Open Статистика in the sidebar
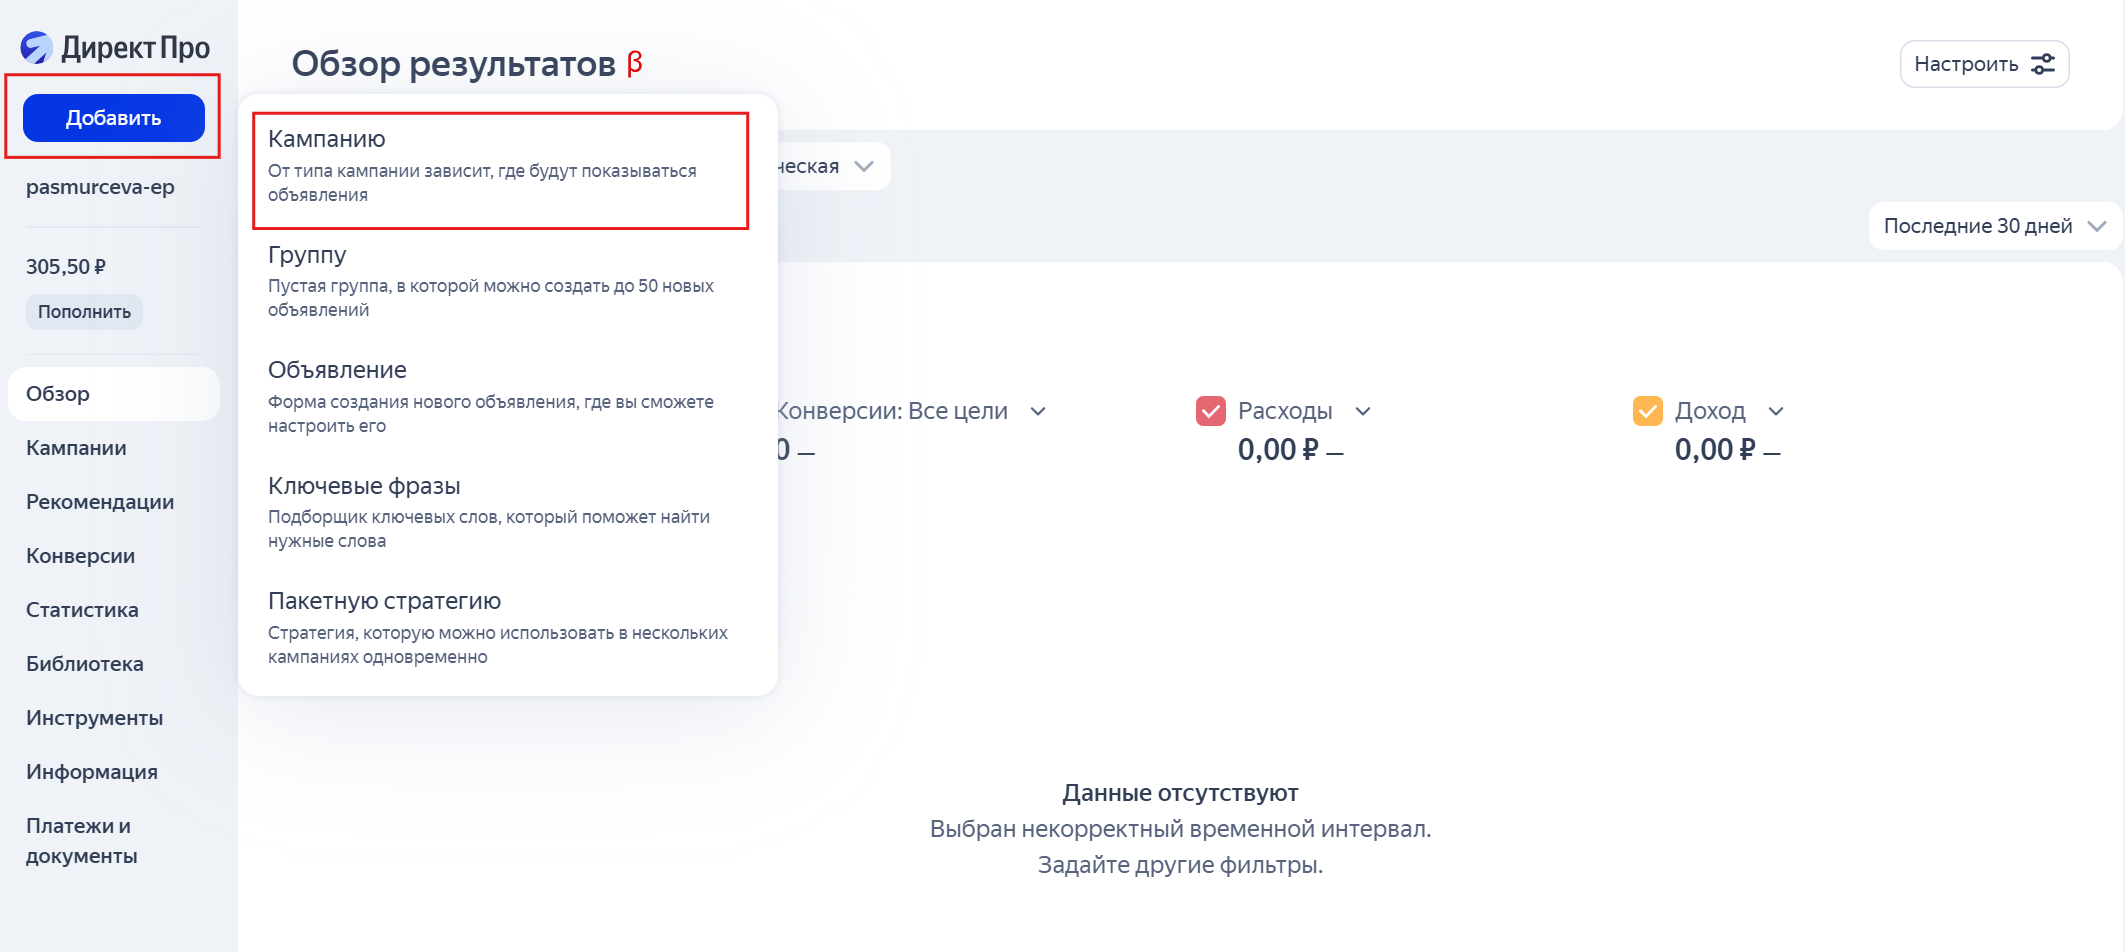This screenshot has width=2125, height=952. tap(82, 610)
